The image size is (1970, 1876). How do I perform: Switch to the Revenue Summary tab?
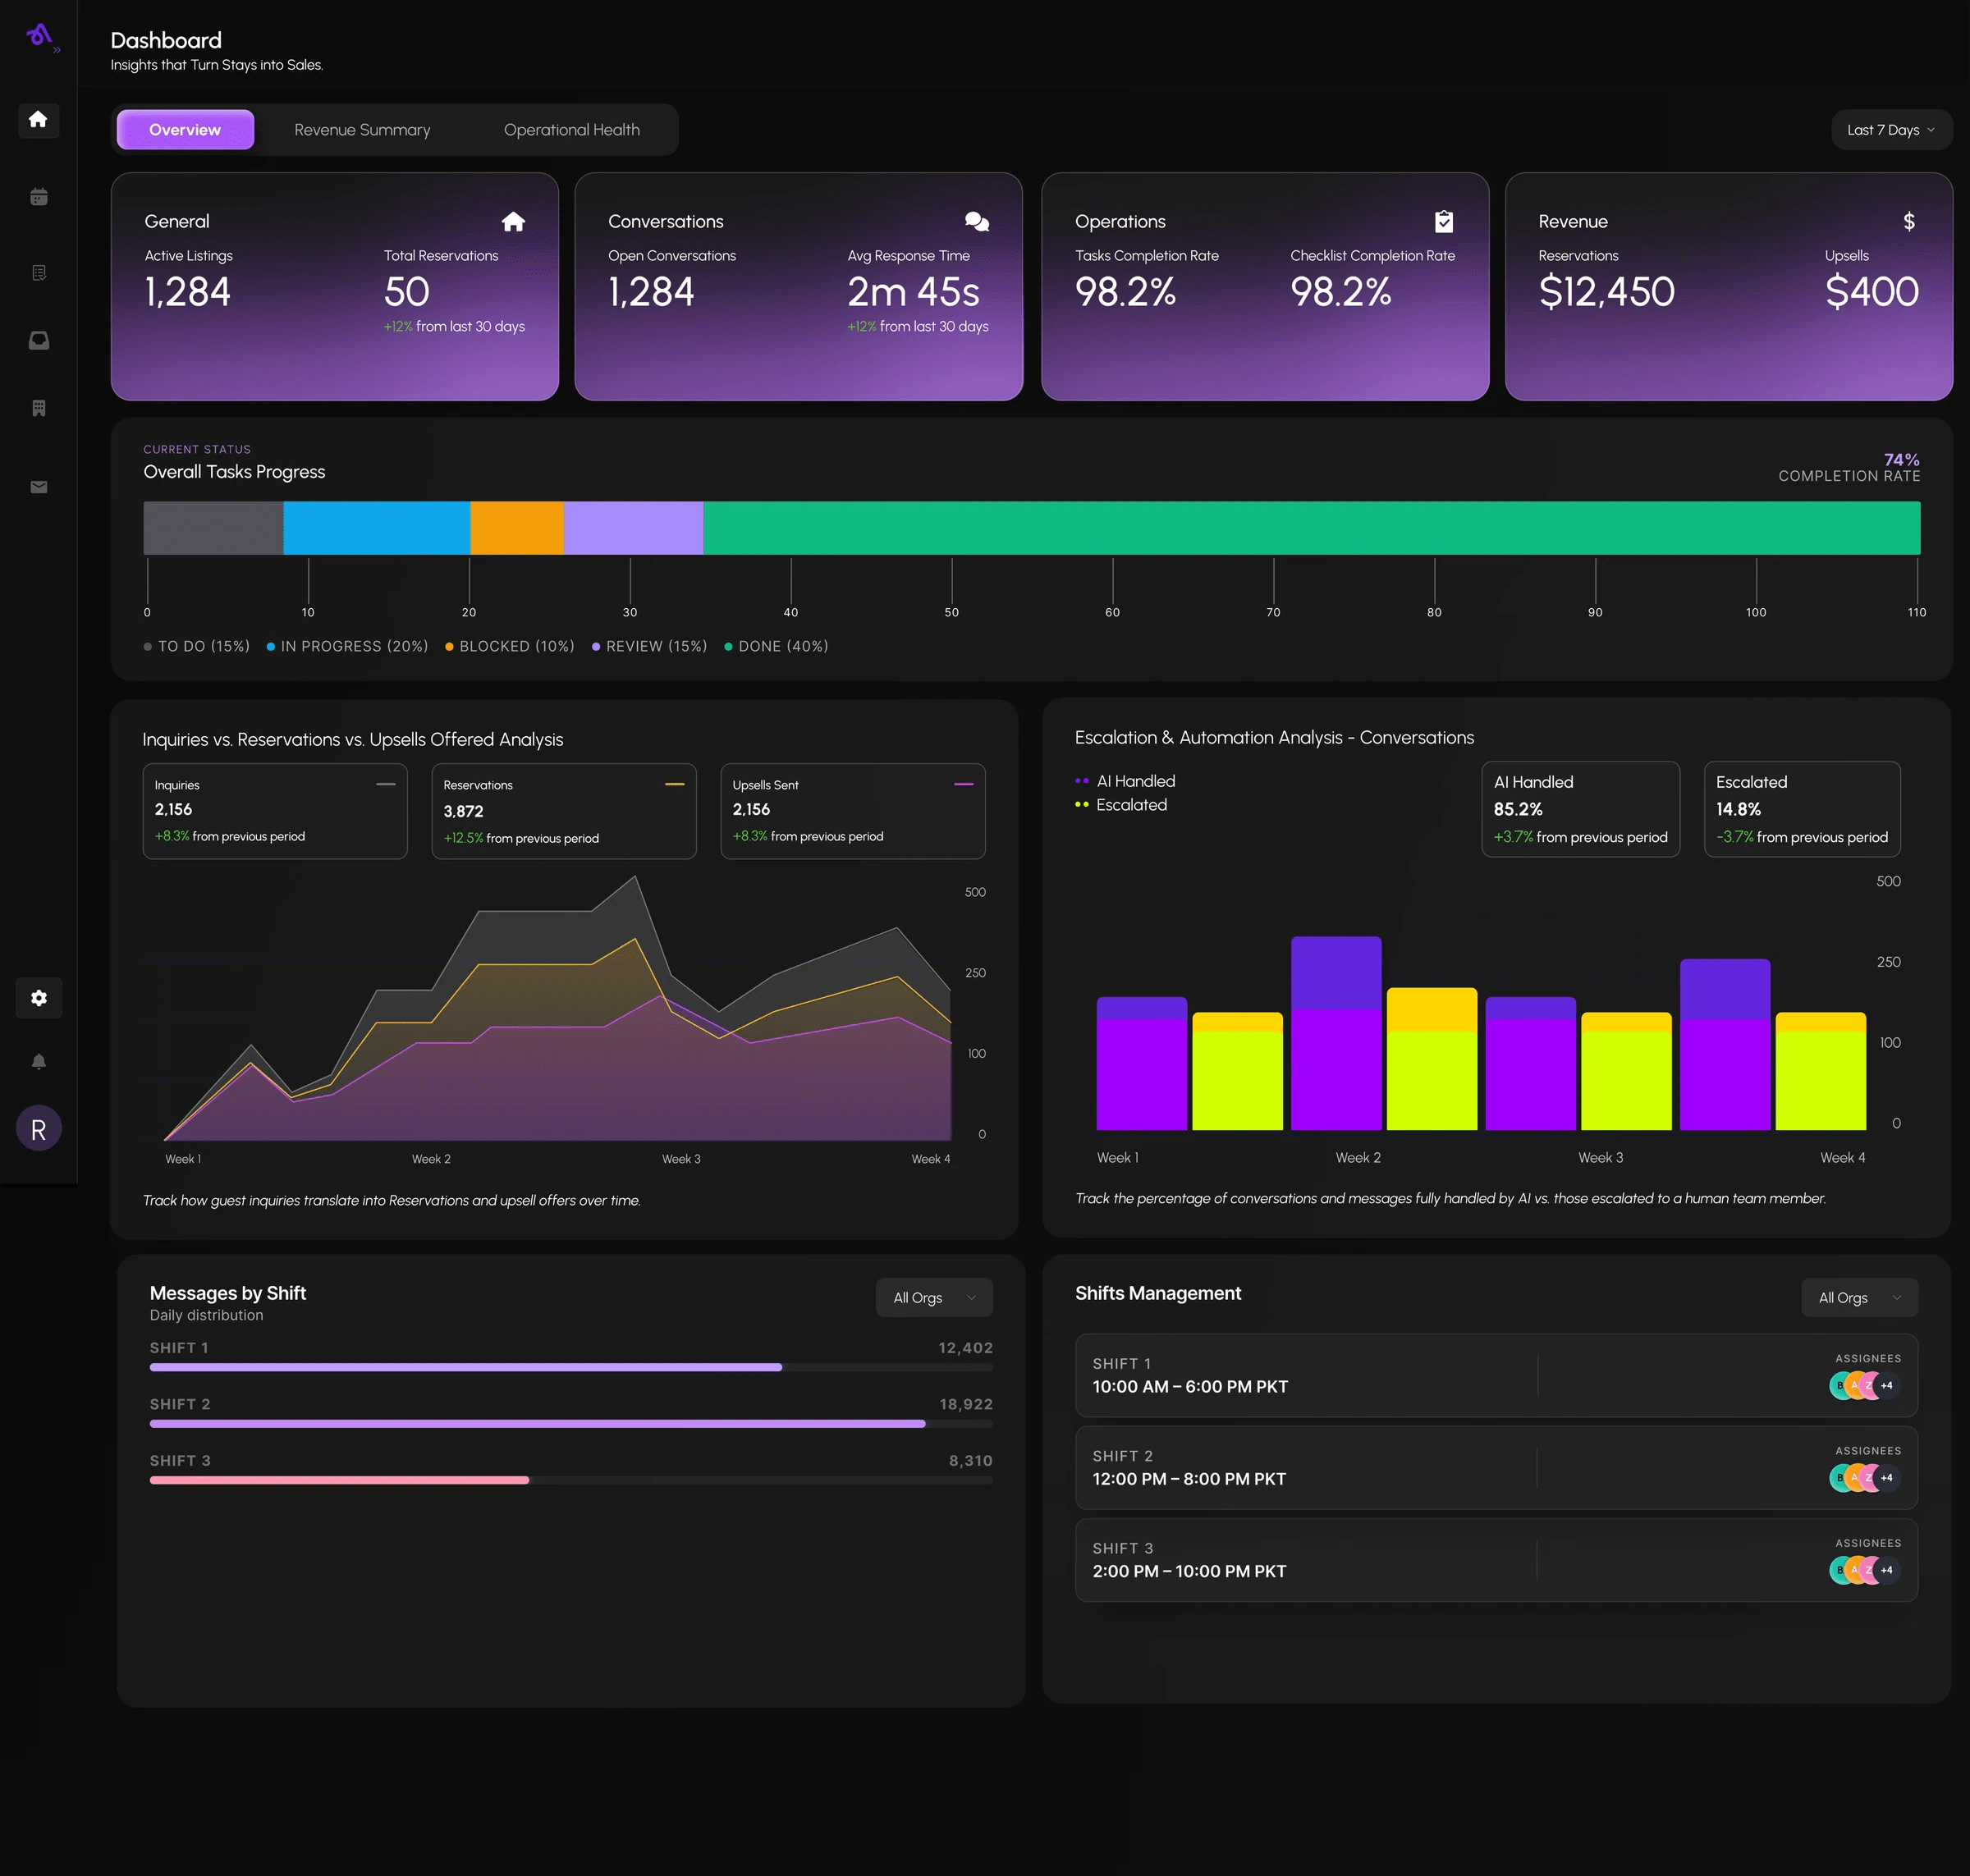coord(362,130)
